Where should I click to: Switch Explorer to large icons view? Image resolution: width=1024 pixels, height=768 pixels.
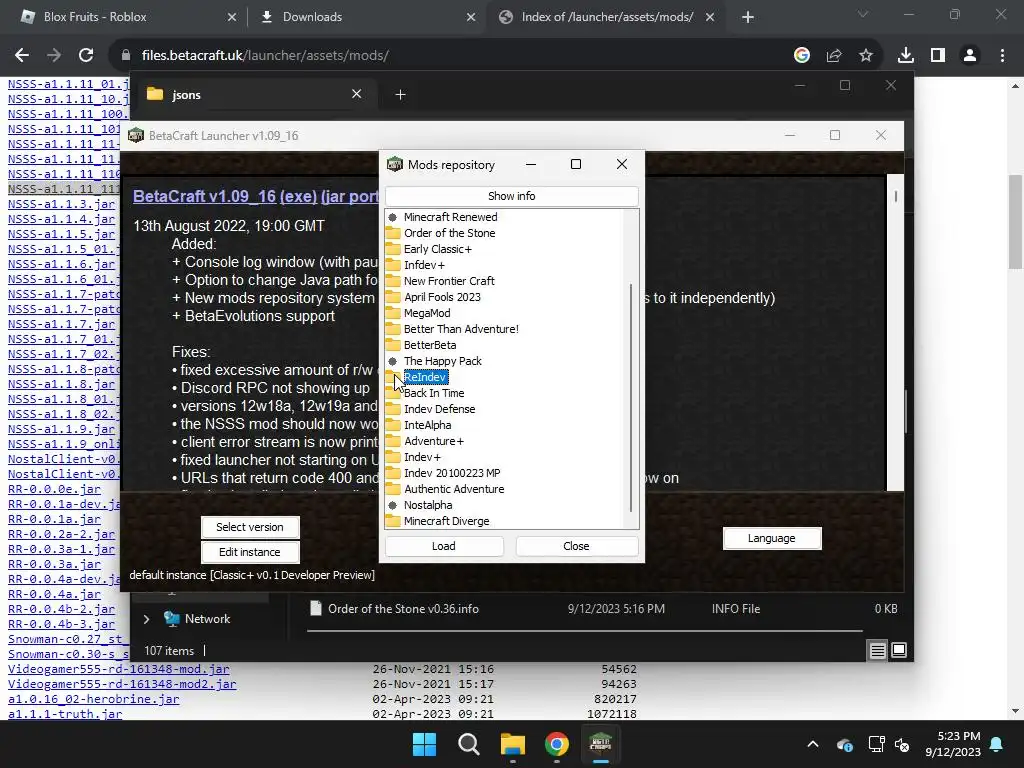pyautogui.click(x=899, y=650)
